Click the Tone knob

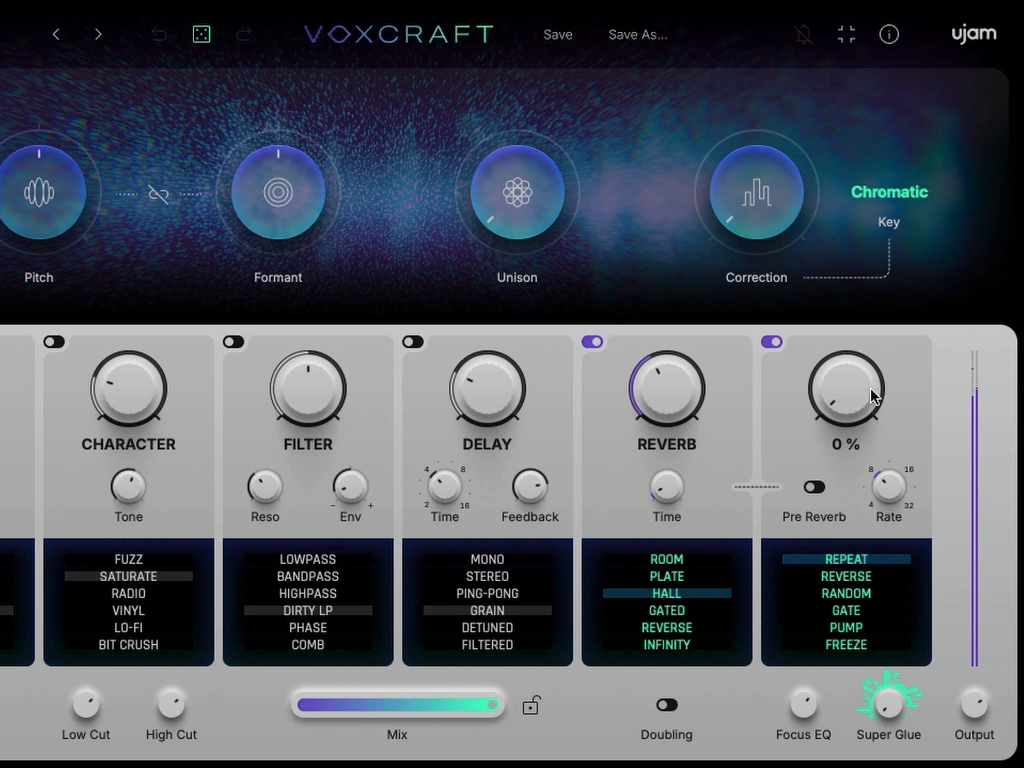pyautogui.click(x=129, y=487)
